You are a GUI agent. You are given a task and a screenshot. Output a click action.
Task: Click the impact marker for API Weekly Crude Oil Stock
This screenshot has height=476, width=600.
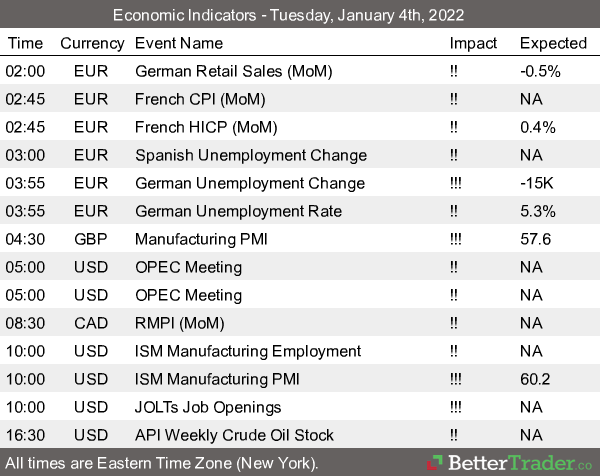455,435
